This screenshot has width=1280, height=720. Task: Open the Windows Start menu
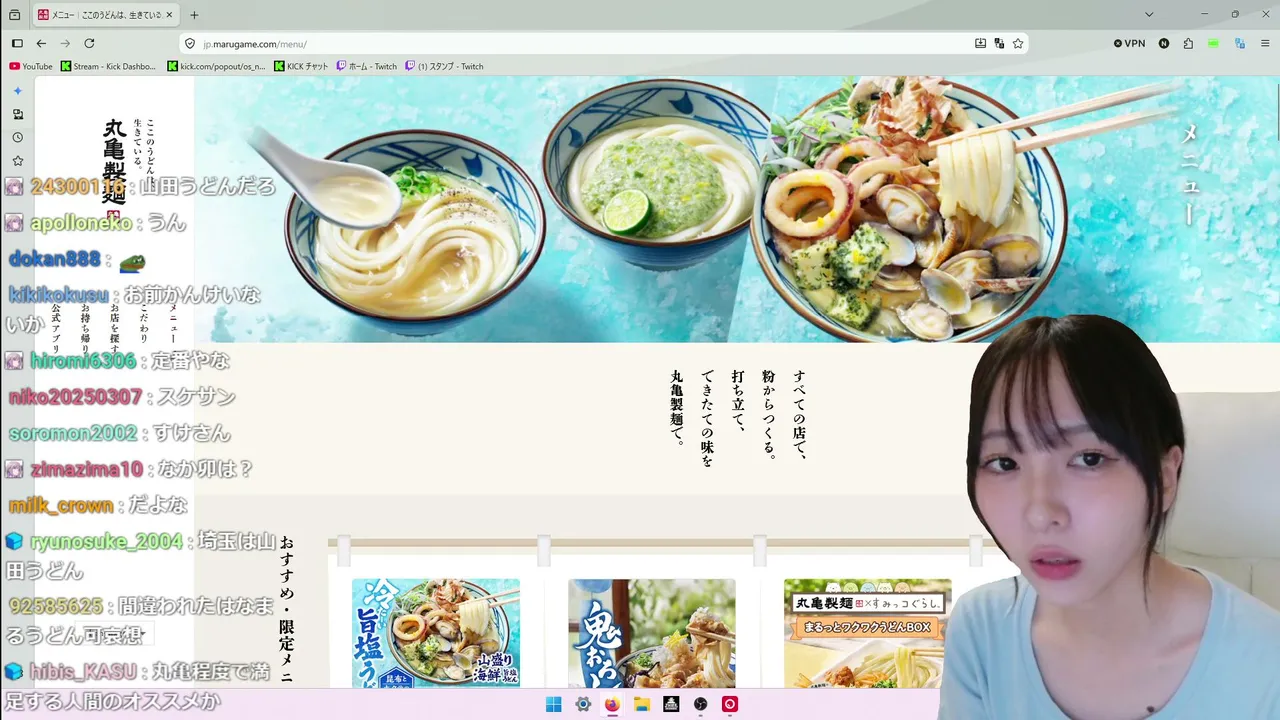pyautogui.click(x=553, y=704)
